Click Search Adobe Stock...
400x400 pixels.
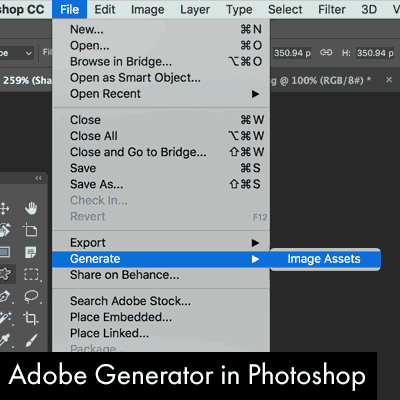tap(161, 301)
